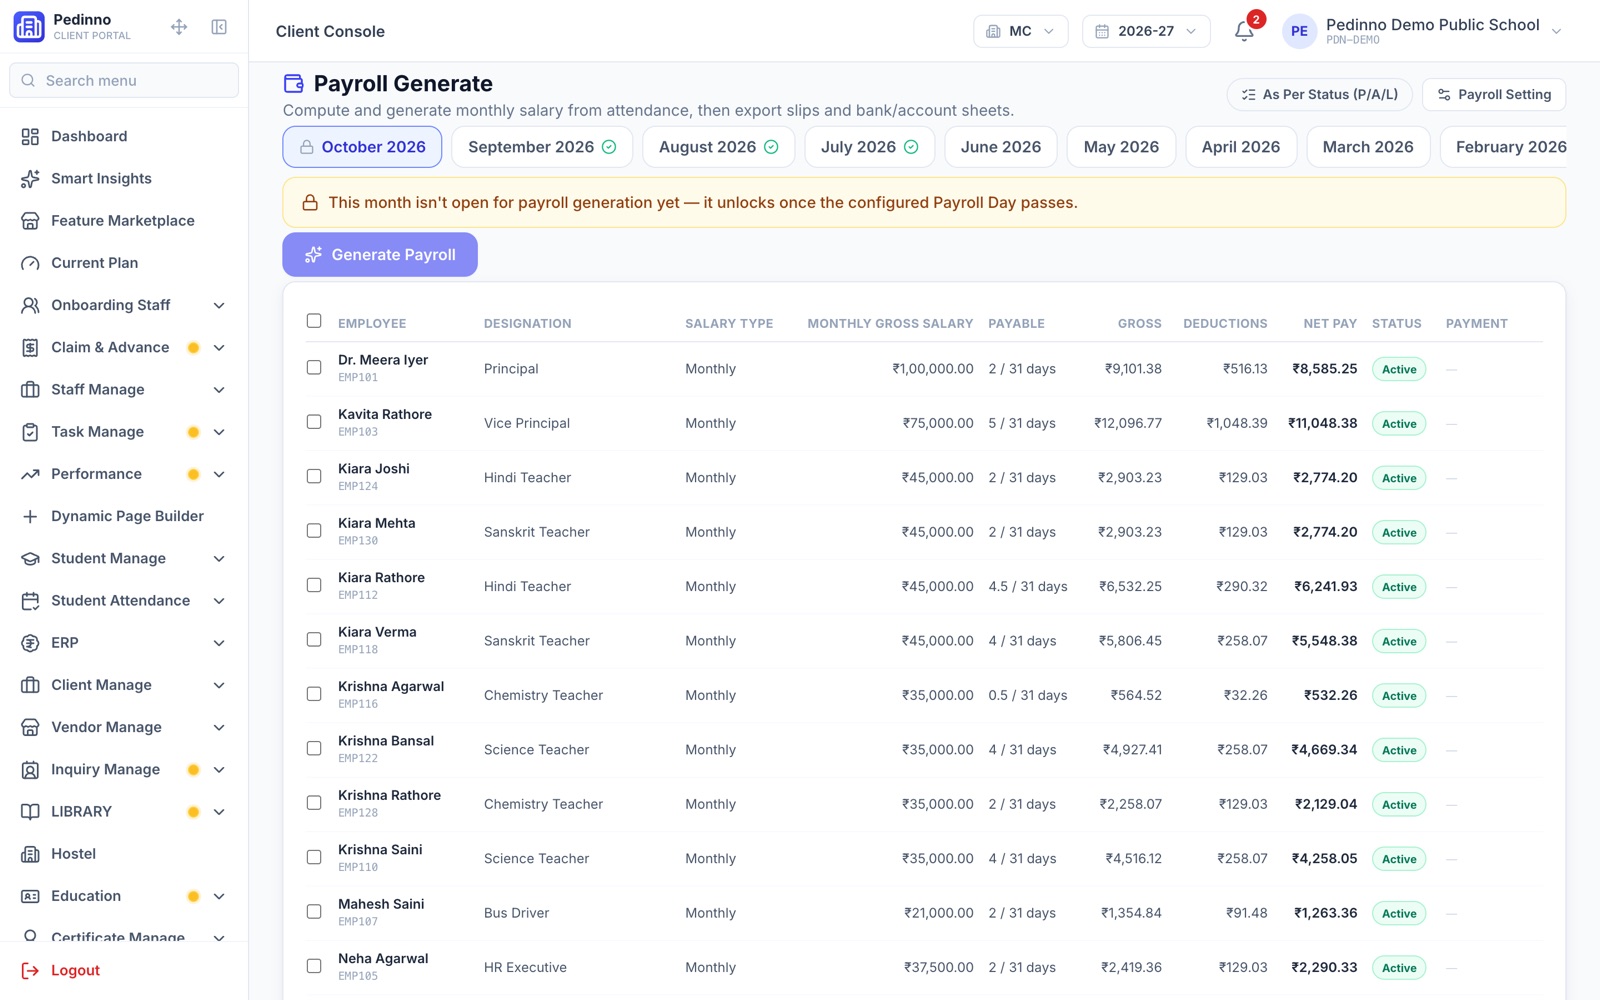Click the move/drag arrows icon in sidebar header
This screenshot has height=1000, width=1600.
pos(179,27)
